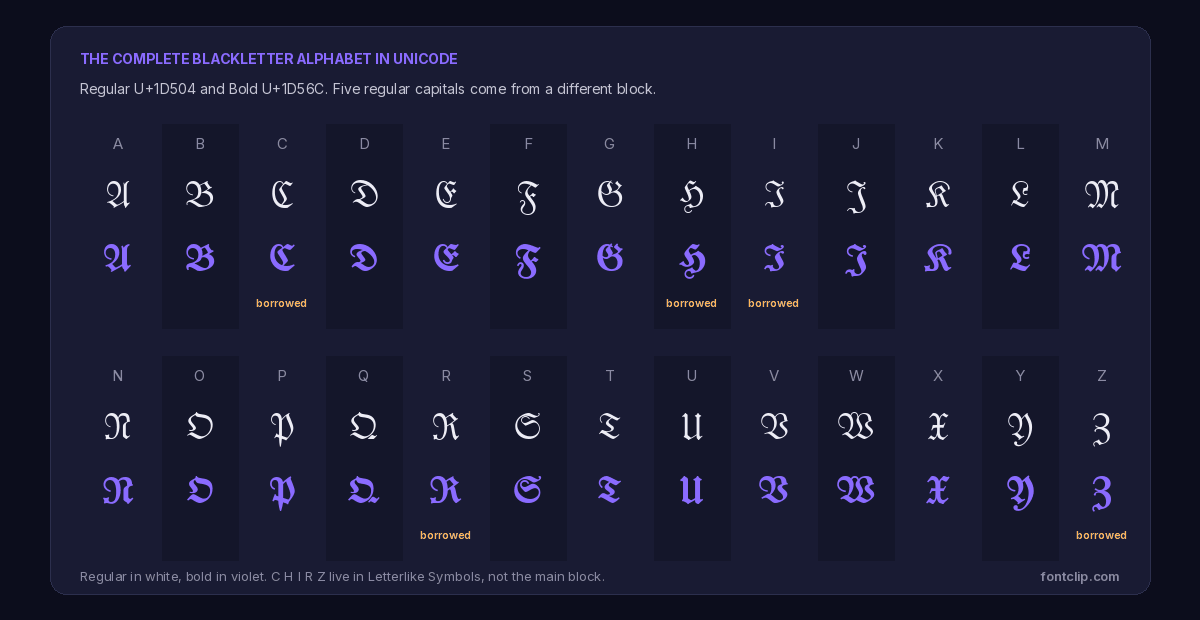This screenshot has height=620, width=1200.
Task: Select the white regular blackletter B glyph
Action: tap(200, 194)
